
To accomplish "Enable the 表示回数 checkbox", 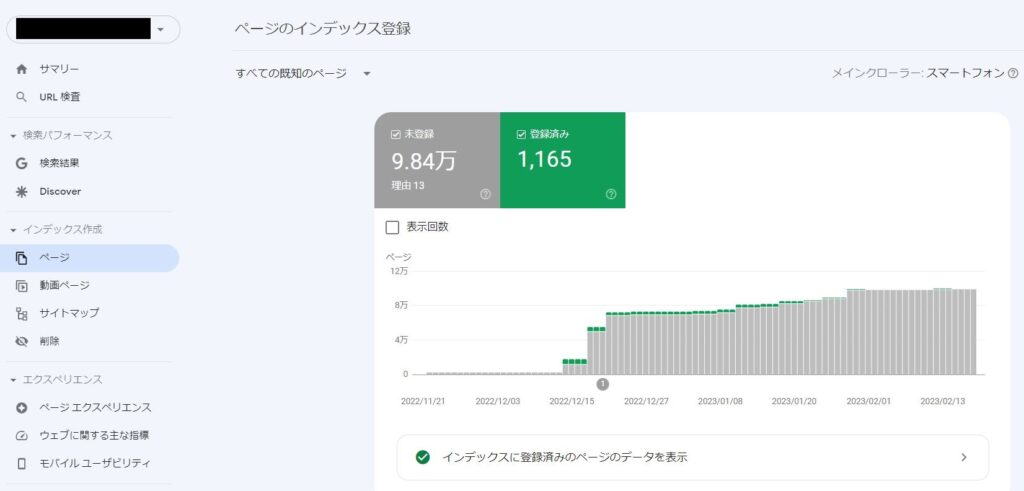I will (392, 227).
